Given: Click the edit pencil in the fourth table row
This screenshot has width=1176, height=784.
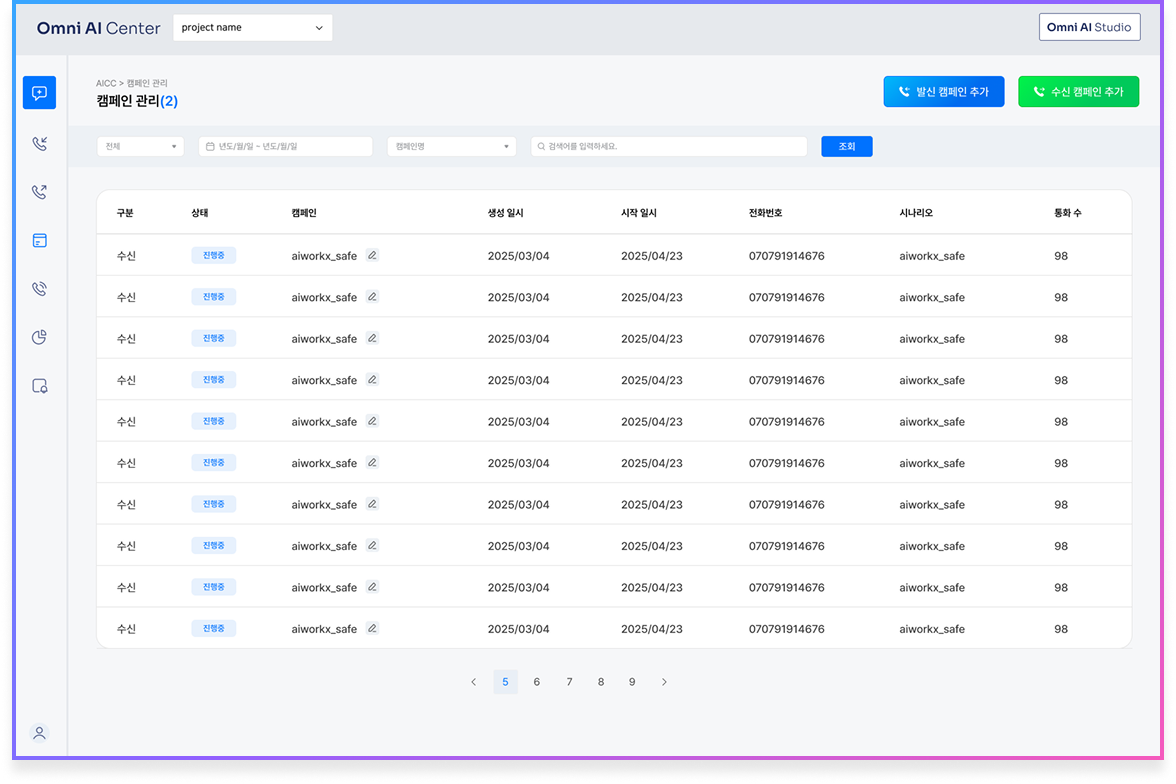Looking at the screenshot, I should (x=372, y=380).
